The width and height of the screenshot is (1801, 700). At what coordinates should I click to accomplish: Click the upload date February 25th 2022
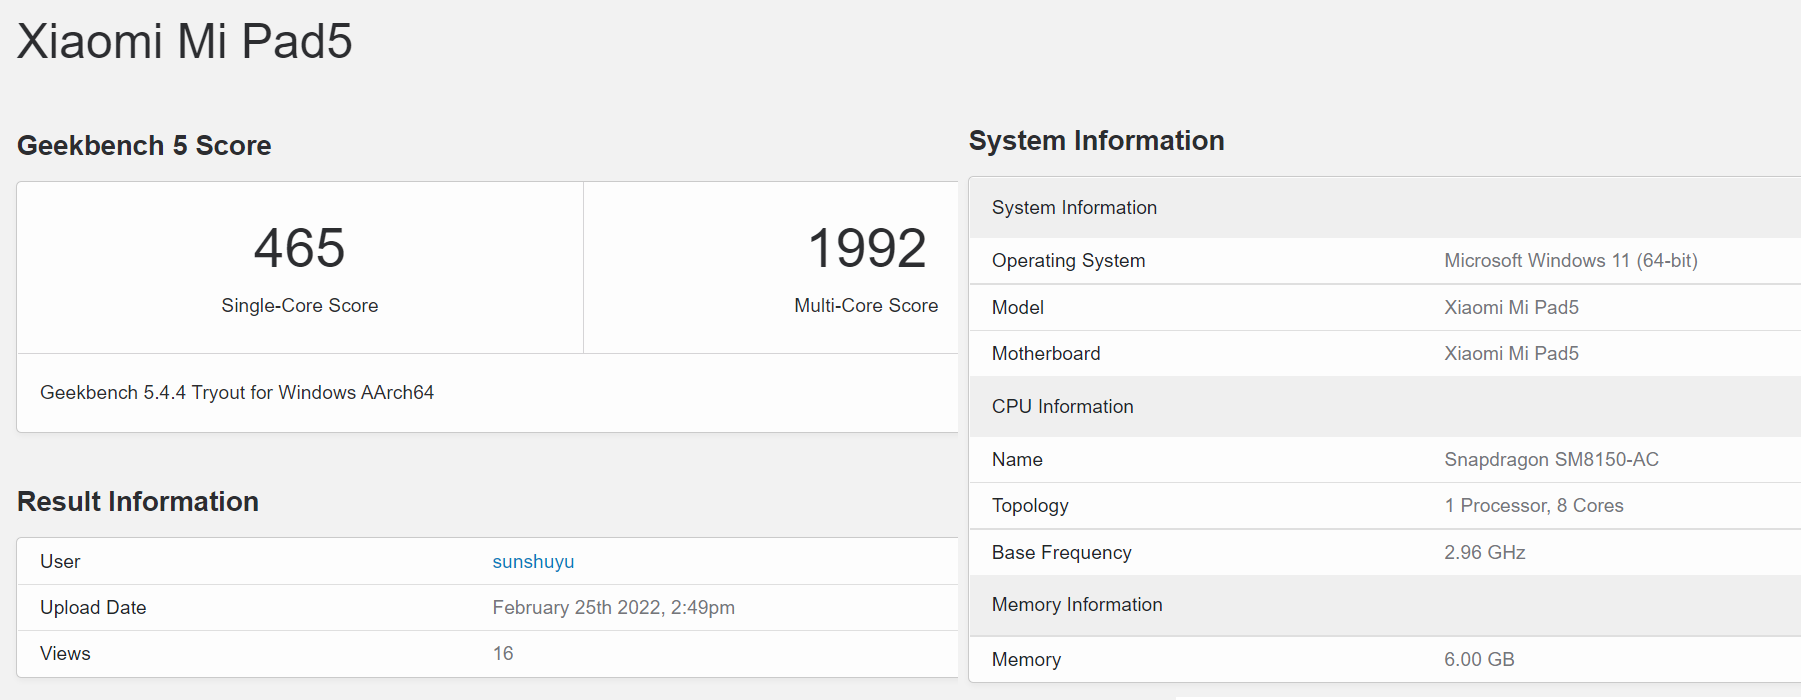click(613, 608)
